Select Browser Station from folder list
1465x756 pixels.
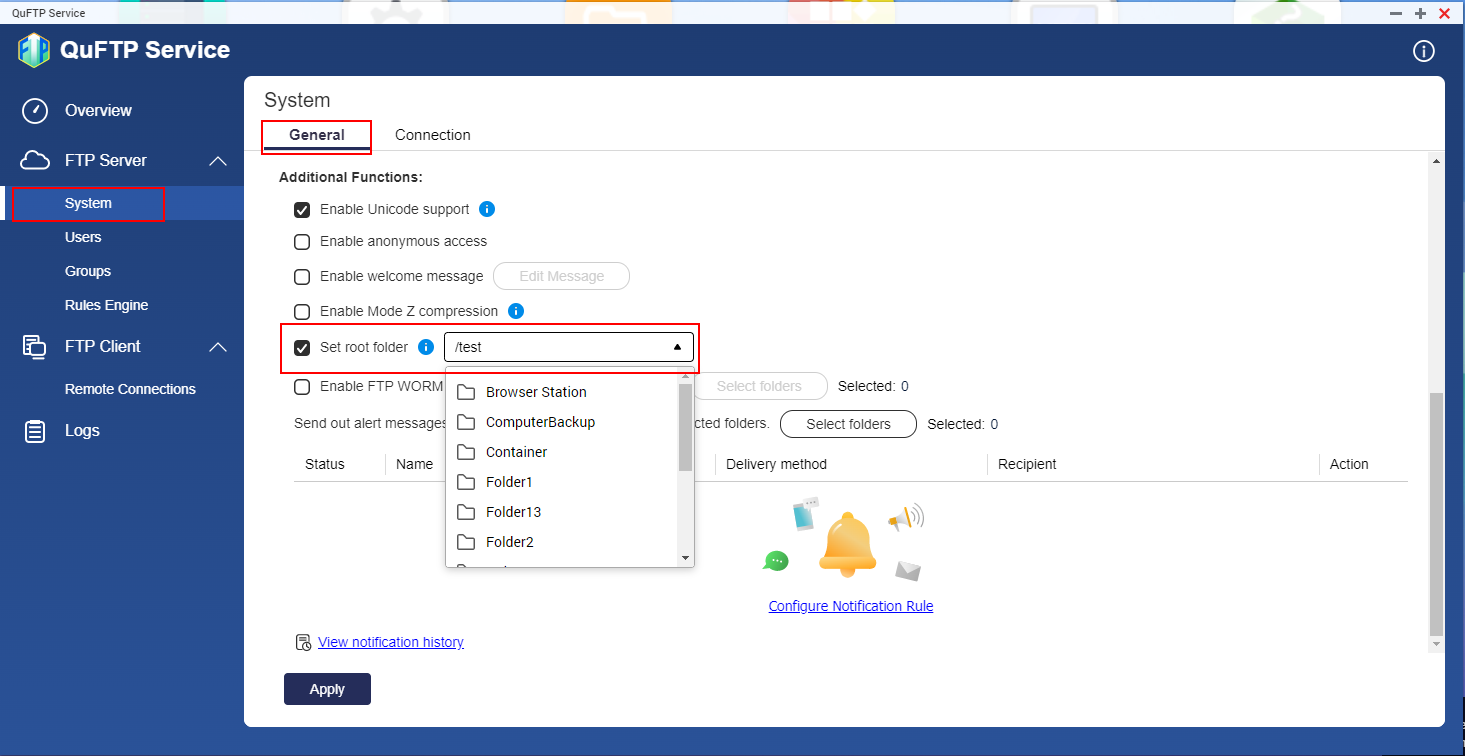click(562, 392)
